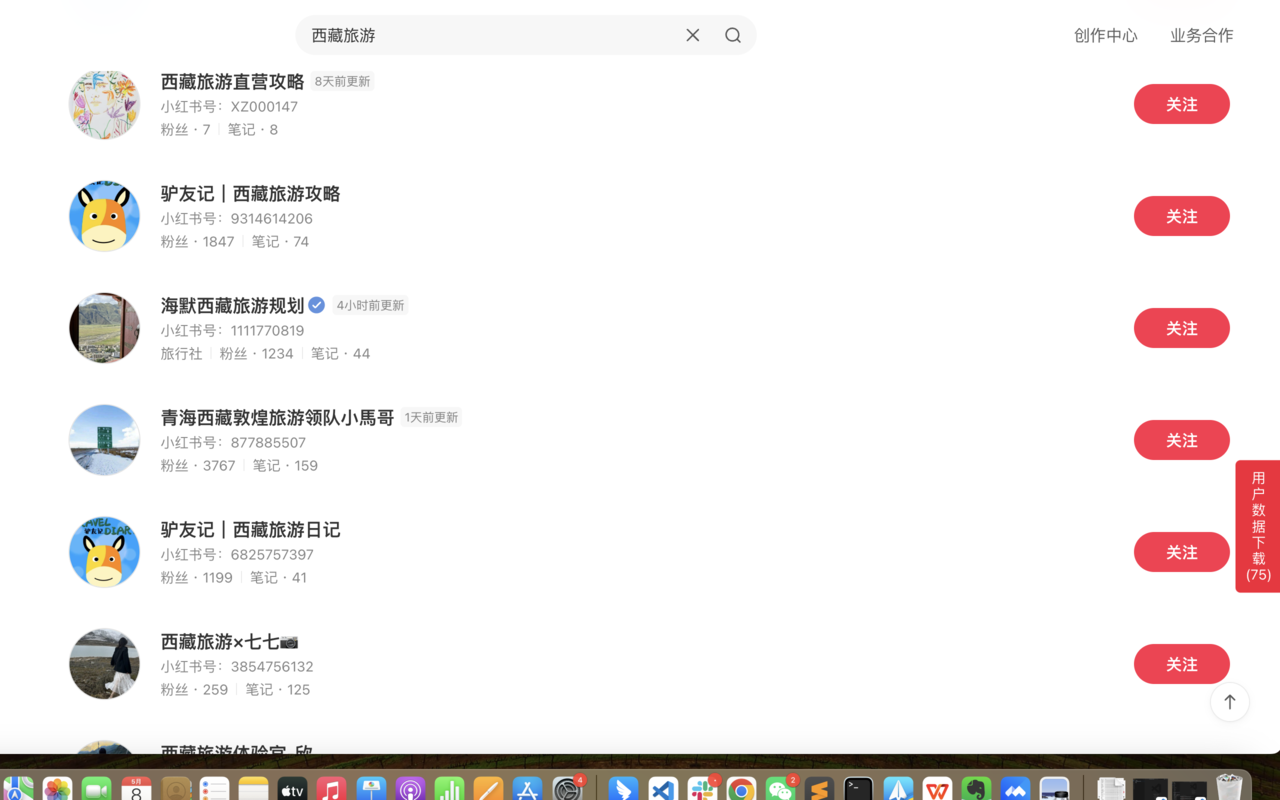The width and height of the screenshot is (1280, 800).
Task: Open WeChat from the dock
Action: [780, 787]
